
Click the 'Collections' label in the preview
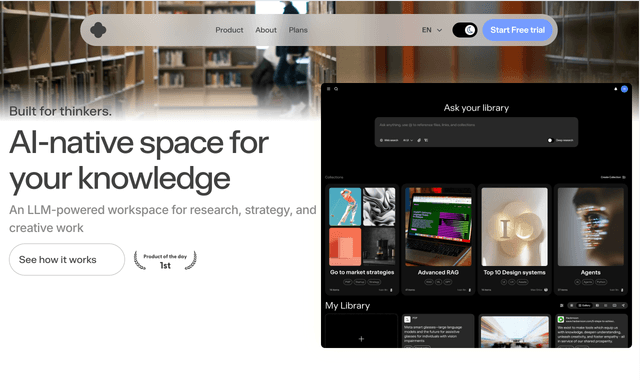(x=334, y=177)
